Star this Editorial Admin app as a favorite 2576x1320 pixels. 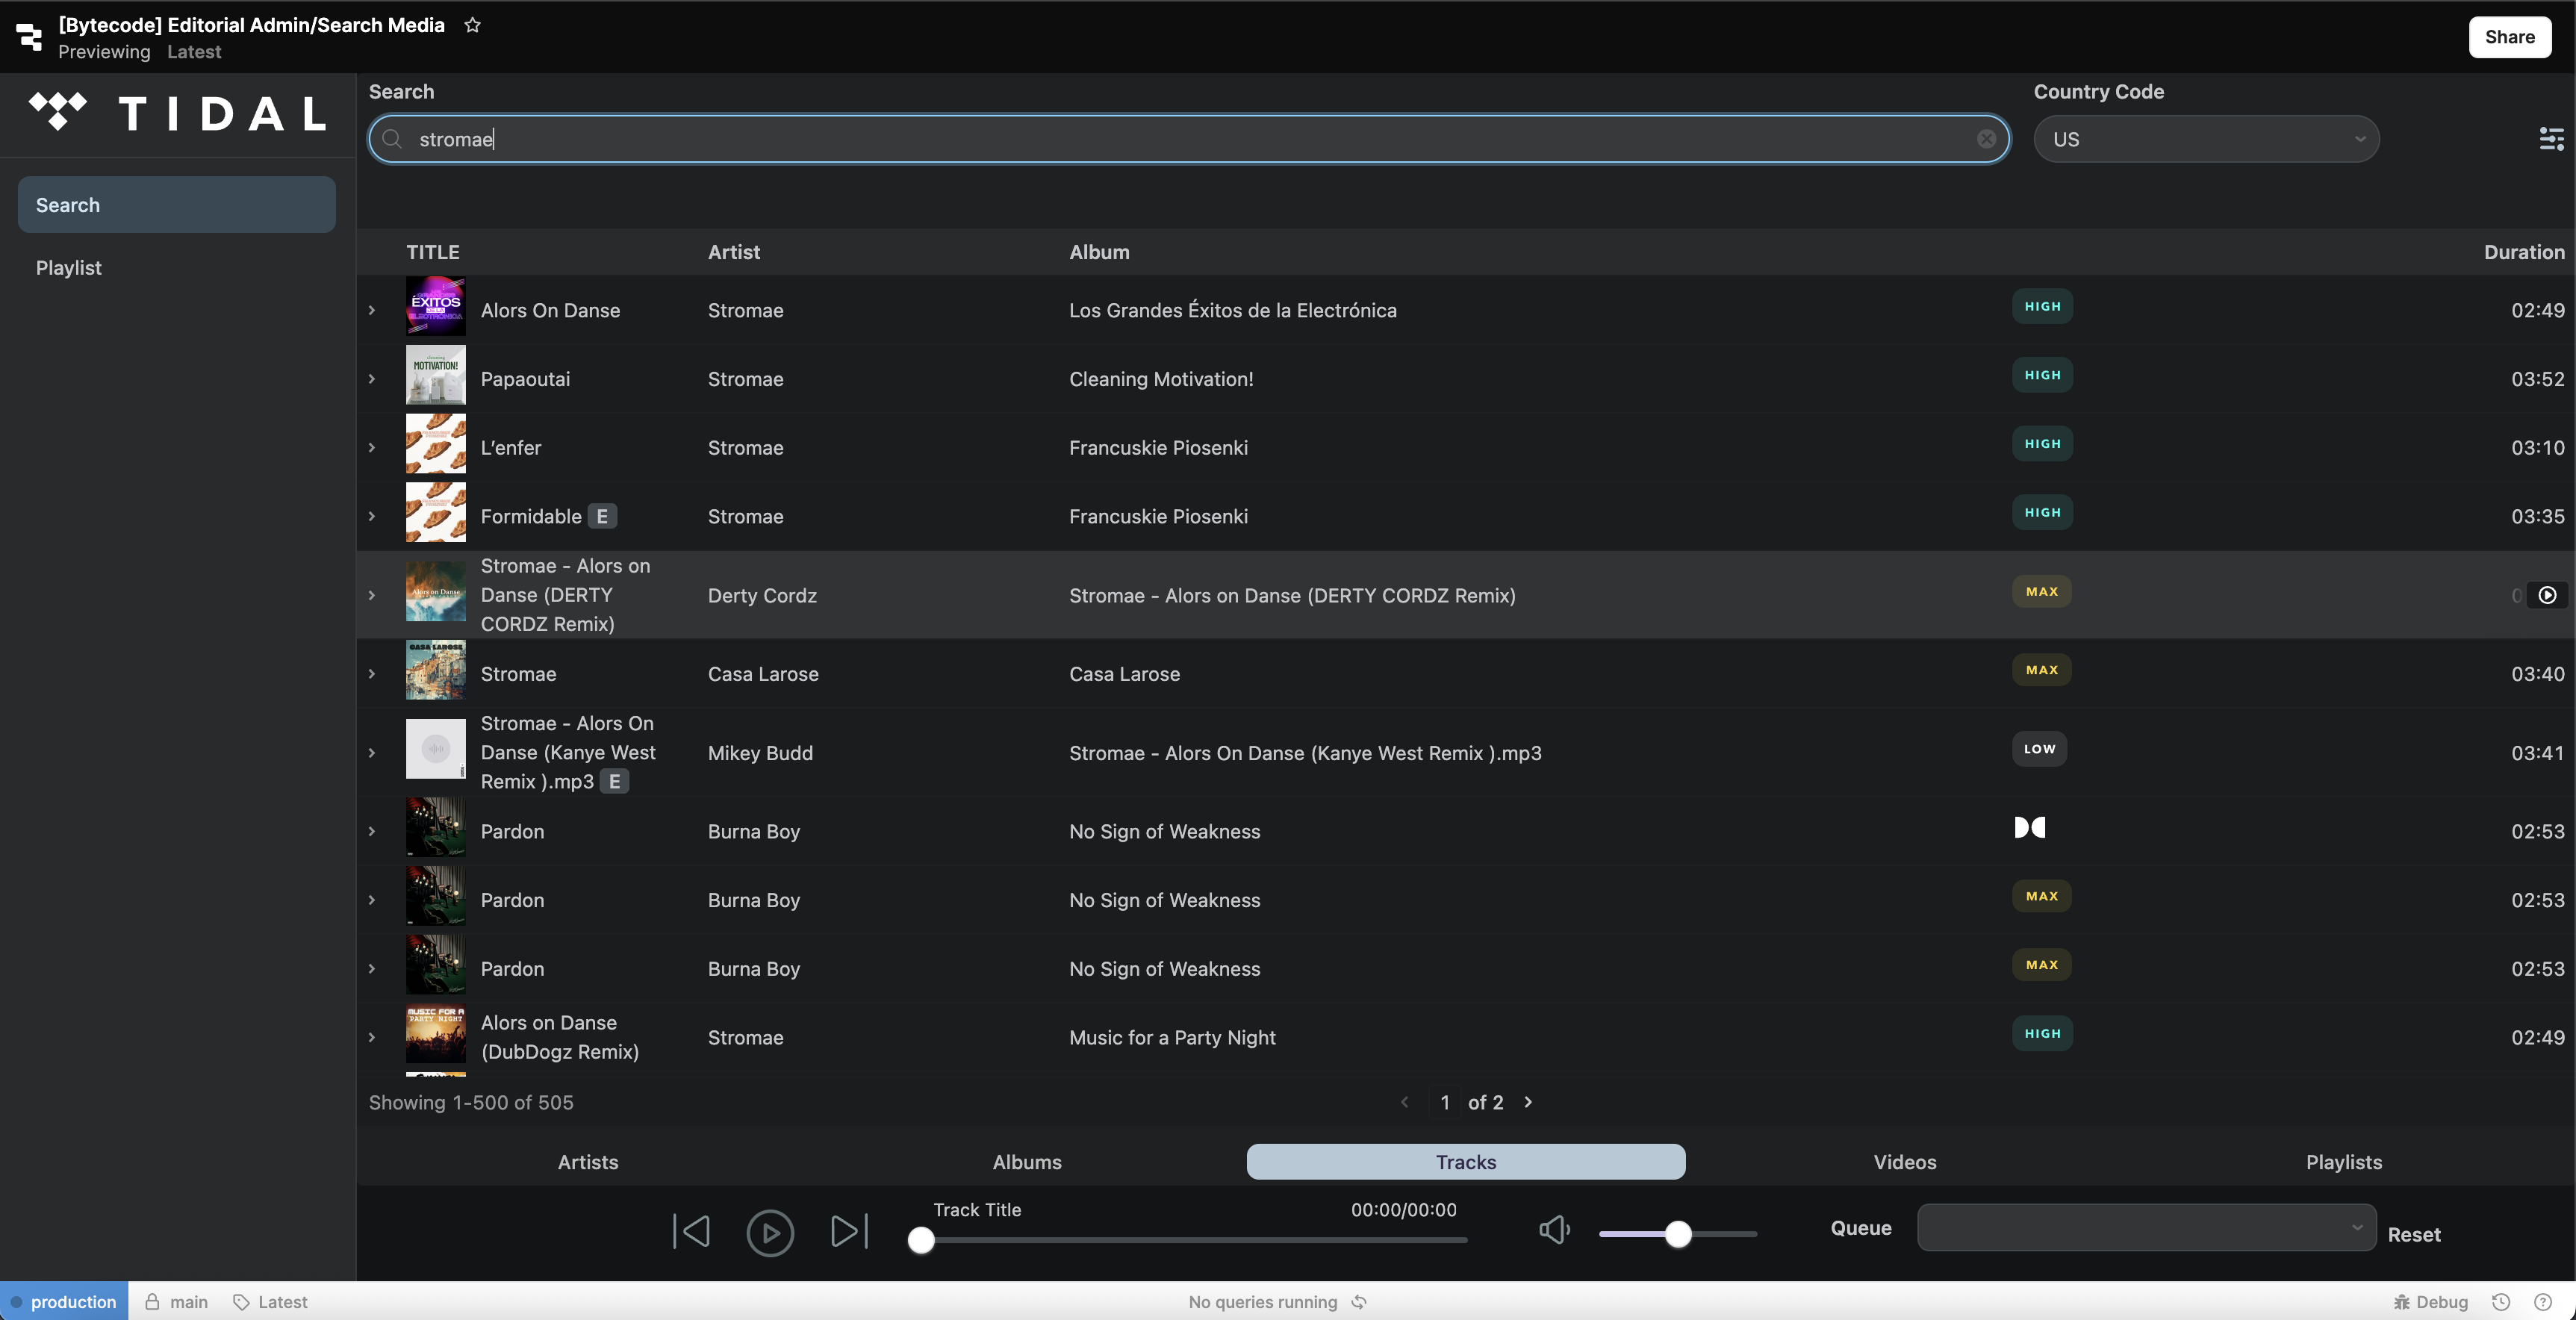(473, 25)
